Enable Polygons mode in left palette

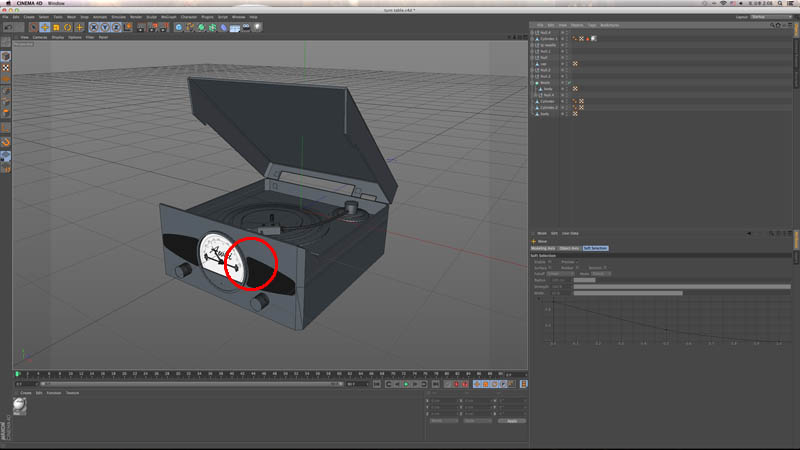point(6,113)
